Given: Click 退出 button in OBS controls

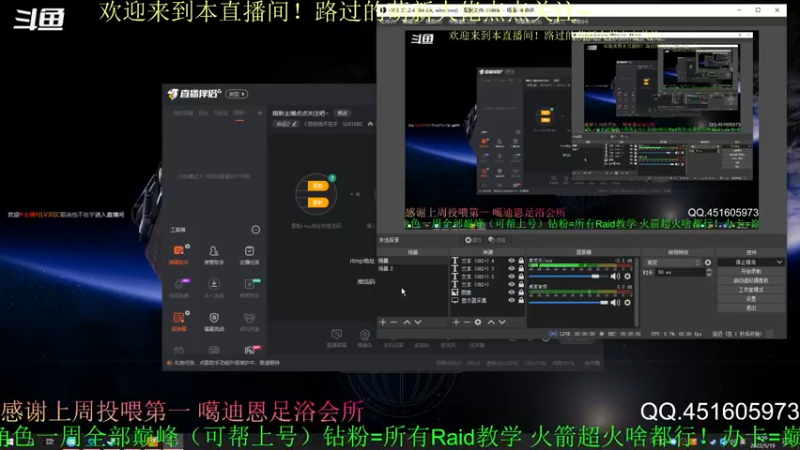Looking at the screenshot, I should 751,308.
